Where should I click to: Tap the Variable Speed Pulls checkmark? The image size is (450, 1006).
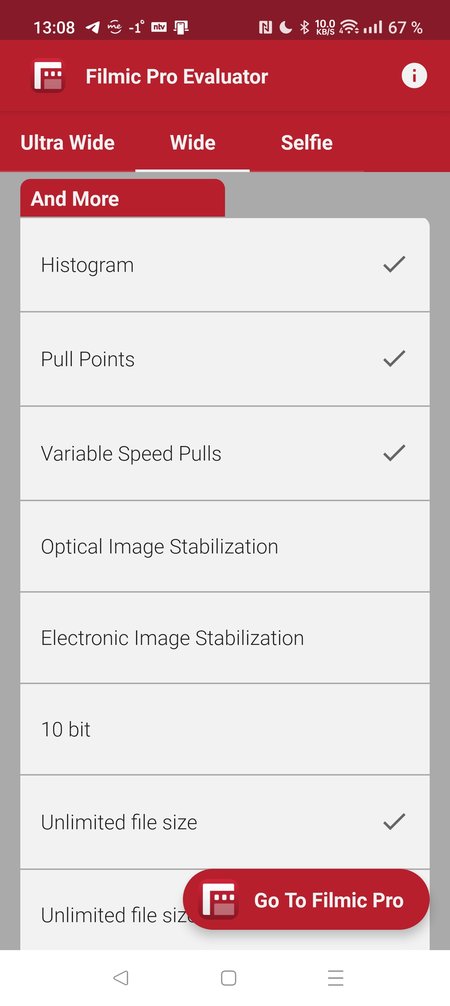click(394, 452)
